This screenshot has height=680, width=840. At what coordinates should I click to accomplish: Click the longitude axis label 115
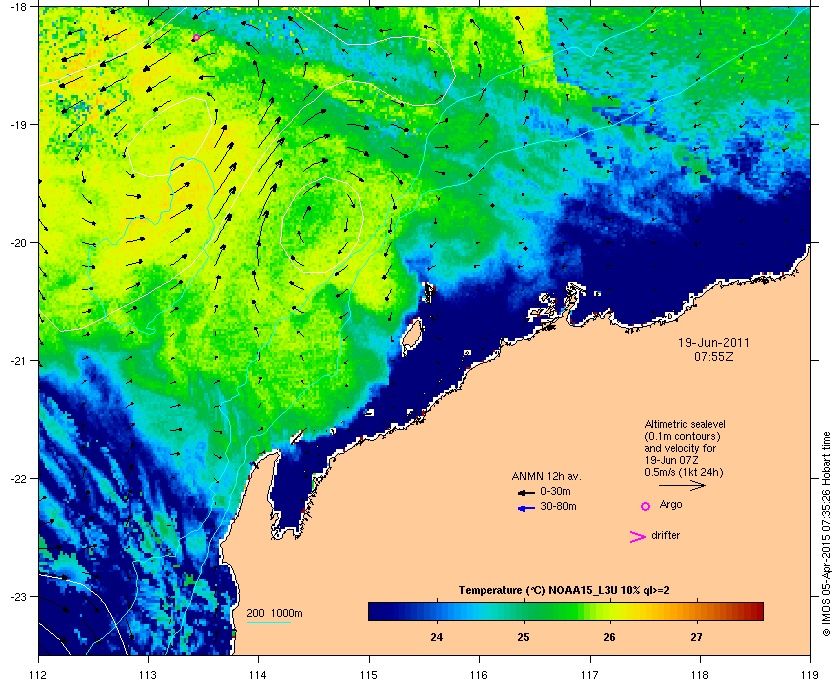(369, 674)
